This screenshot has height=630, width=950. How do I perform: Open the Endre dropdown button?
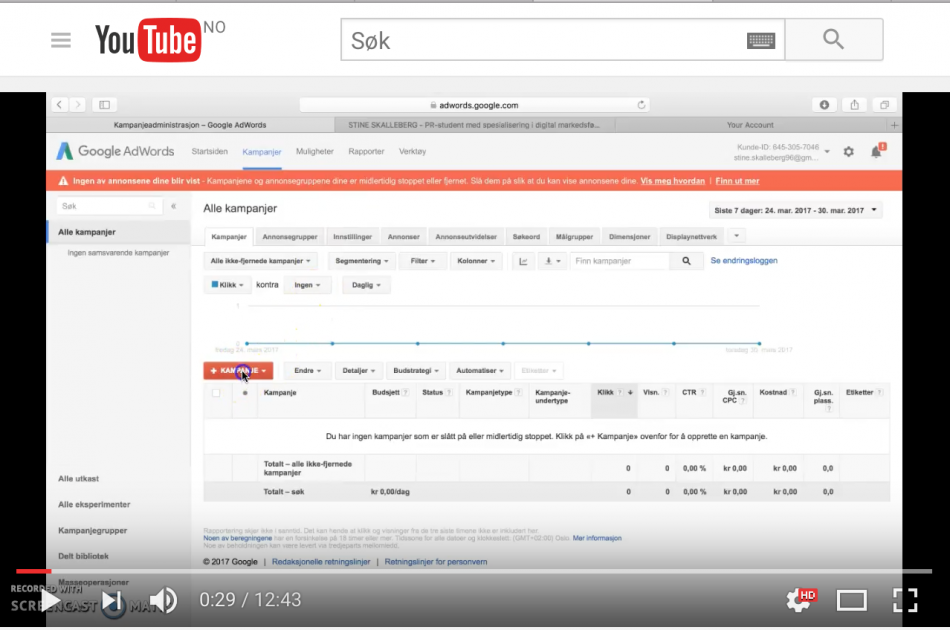click(x=307, y=371)
